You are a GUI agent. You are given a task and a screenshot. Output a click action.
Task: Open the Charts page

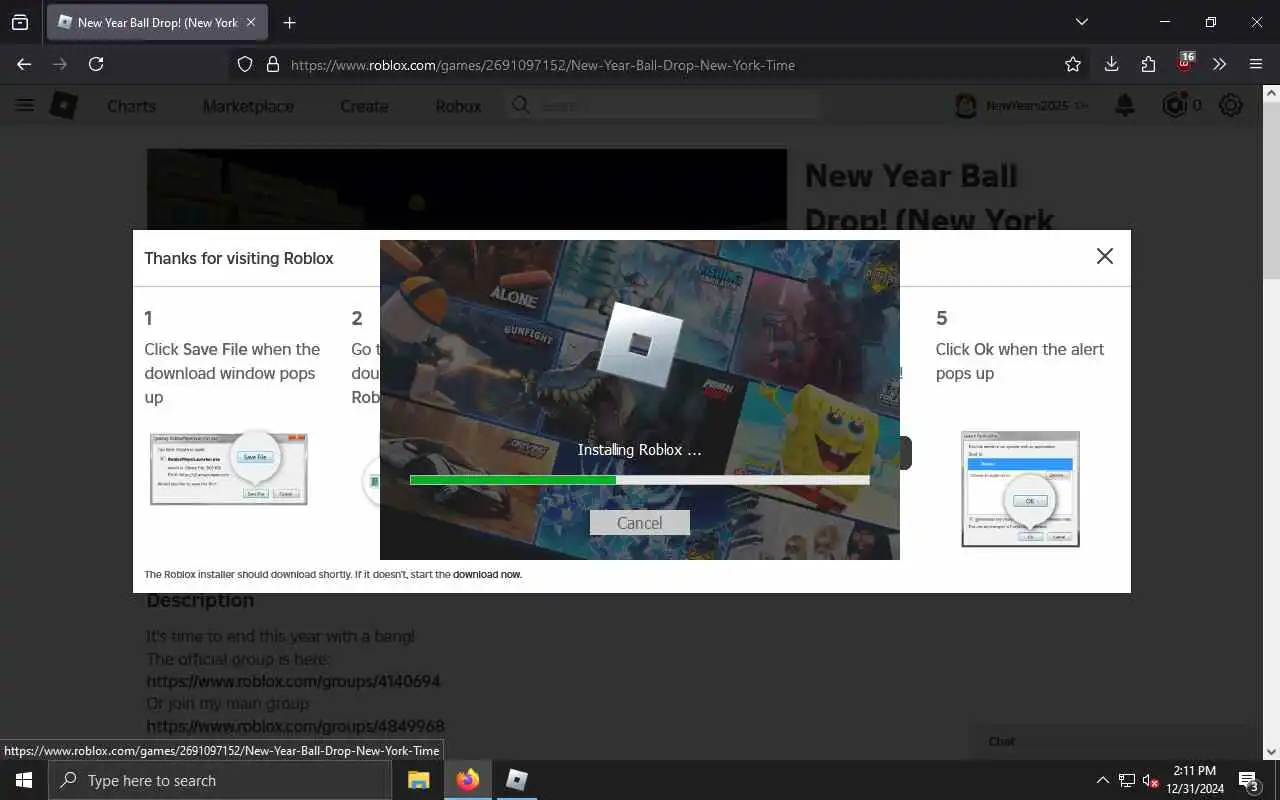pyautogui.click(x=131, y=106)
